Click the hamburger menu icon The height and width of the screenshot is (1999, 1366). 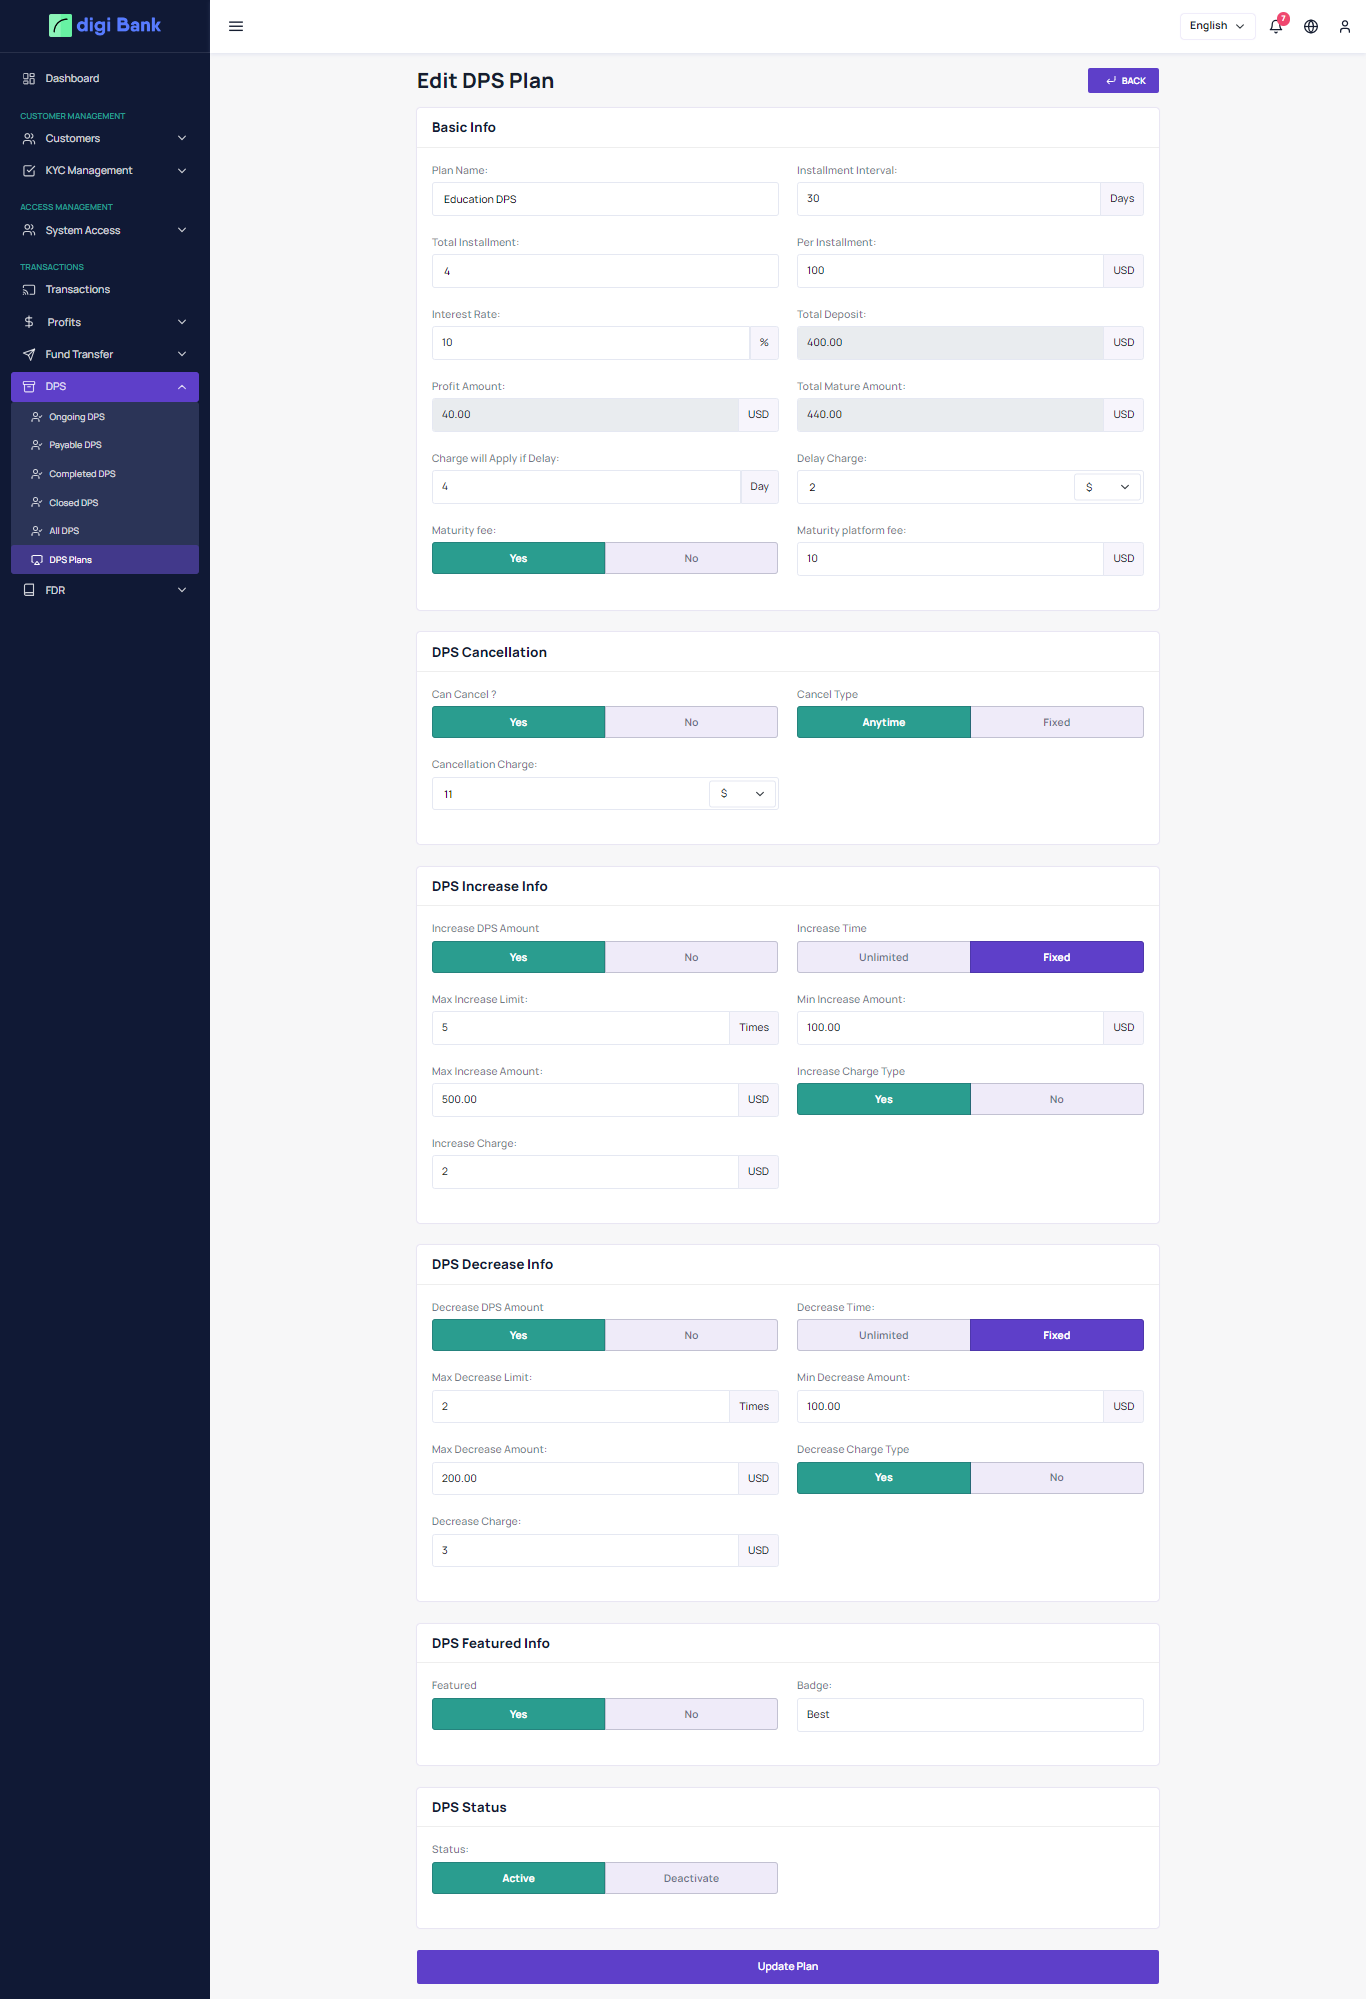[x=236, y=26]
